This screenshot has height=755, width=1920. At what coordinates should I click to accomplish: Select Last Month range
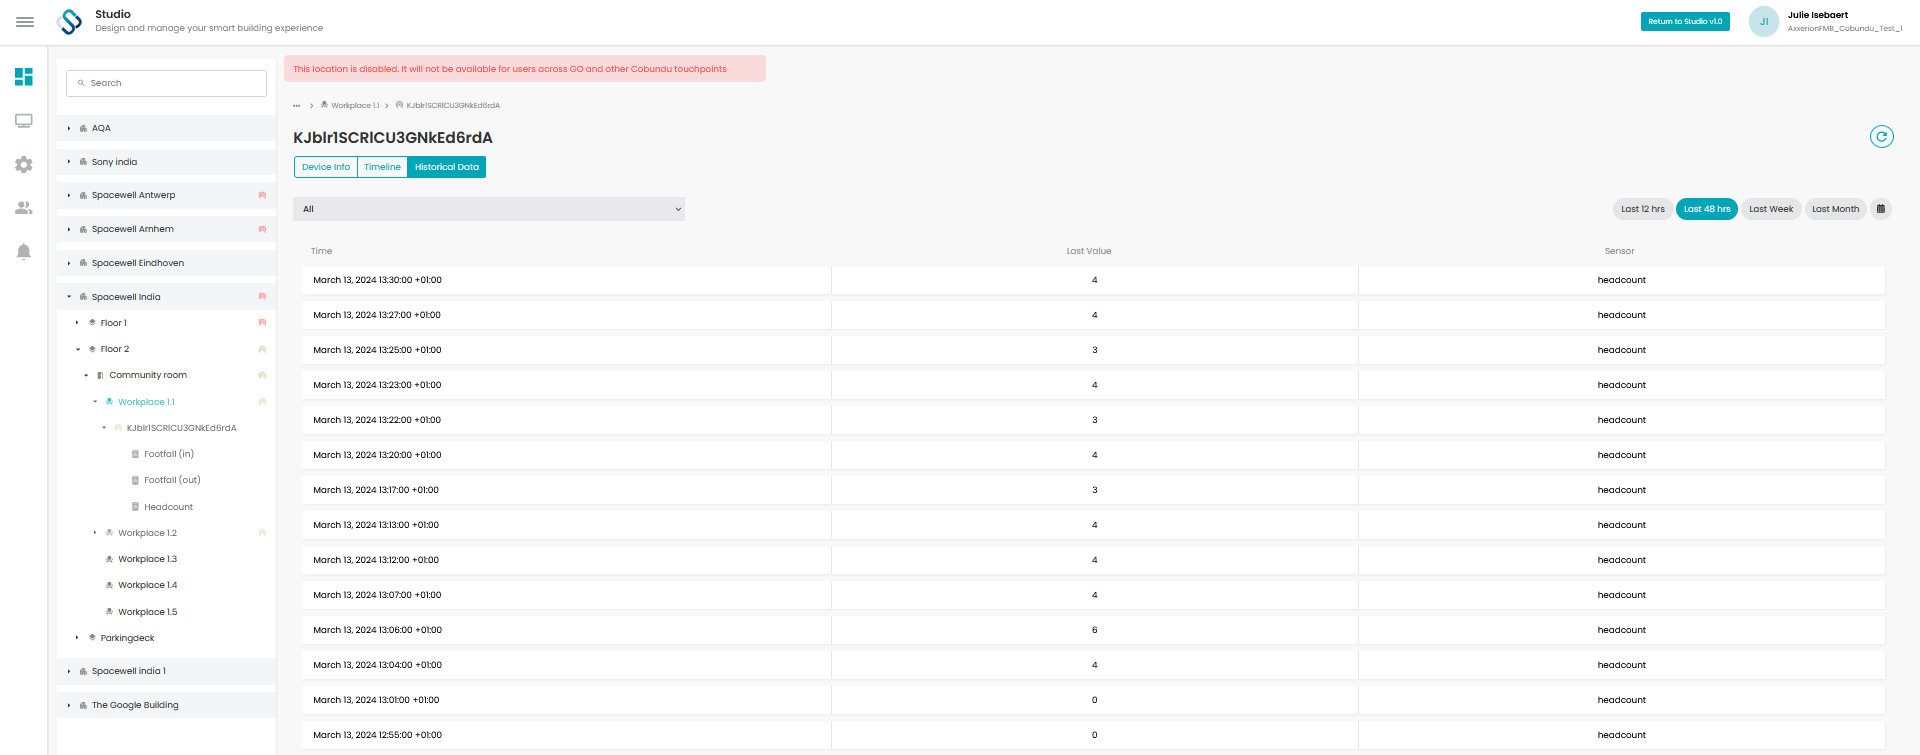tap(1836, 209)
